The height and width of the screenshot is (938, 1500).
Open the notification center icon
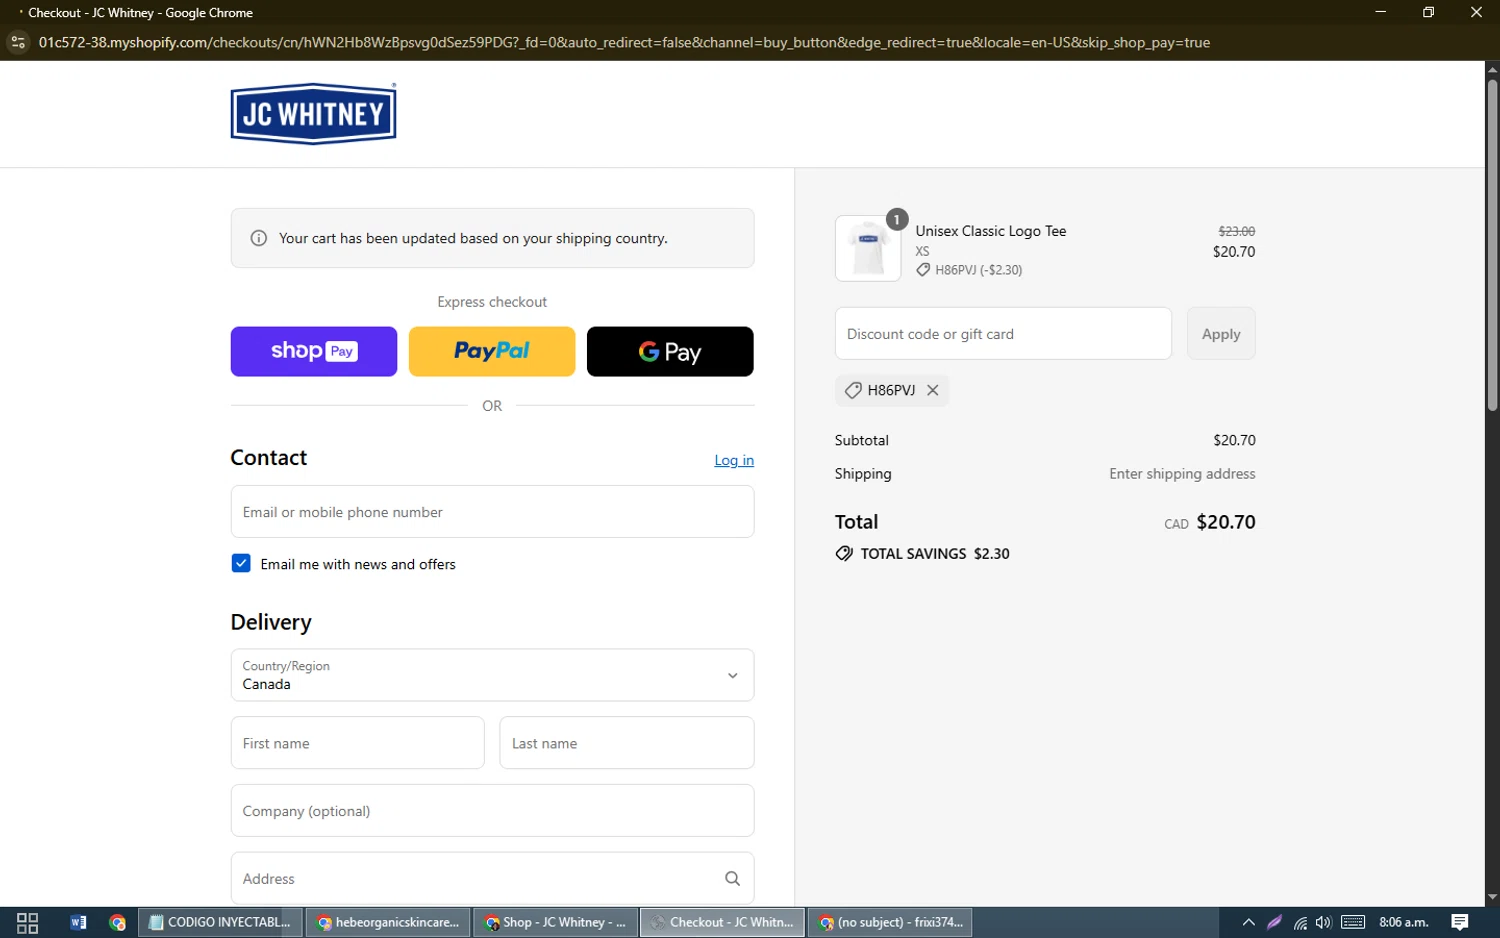(x=1460, y=922)
